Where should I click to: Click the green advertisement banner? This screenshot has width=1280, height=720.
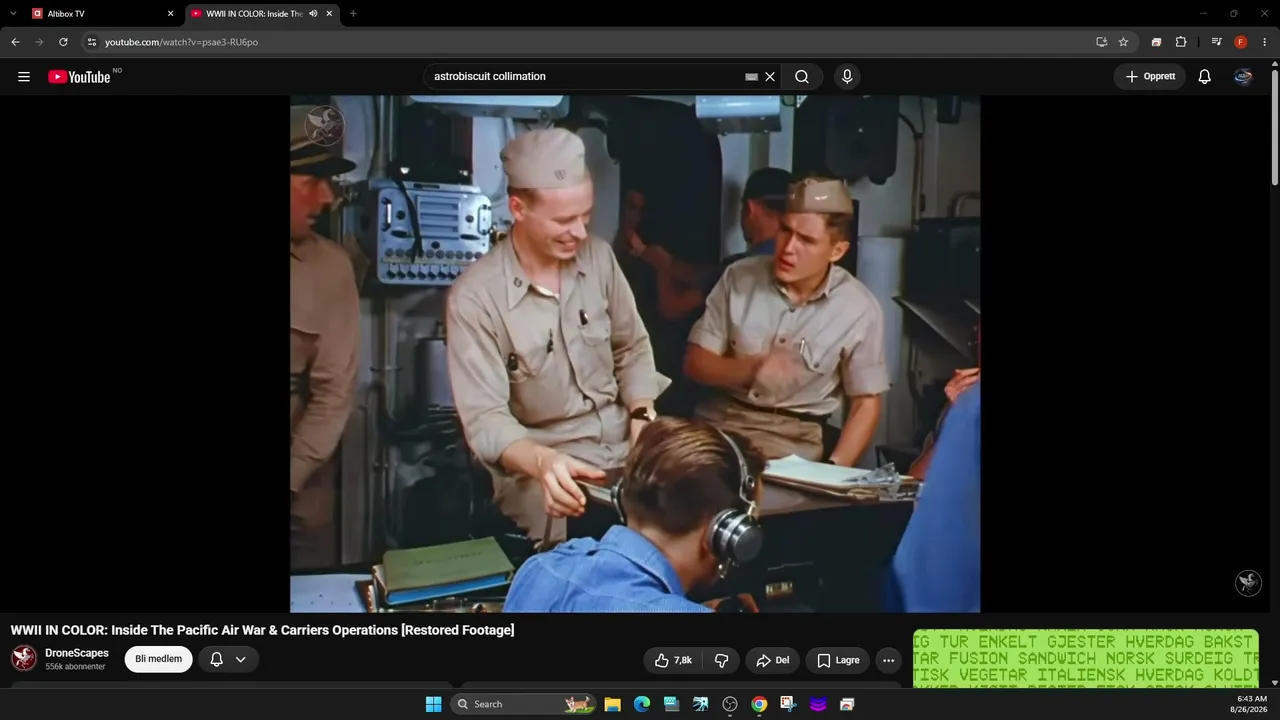point(1086,658)
